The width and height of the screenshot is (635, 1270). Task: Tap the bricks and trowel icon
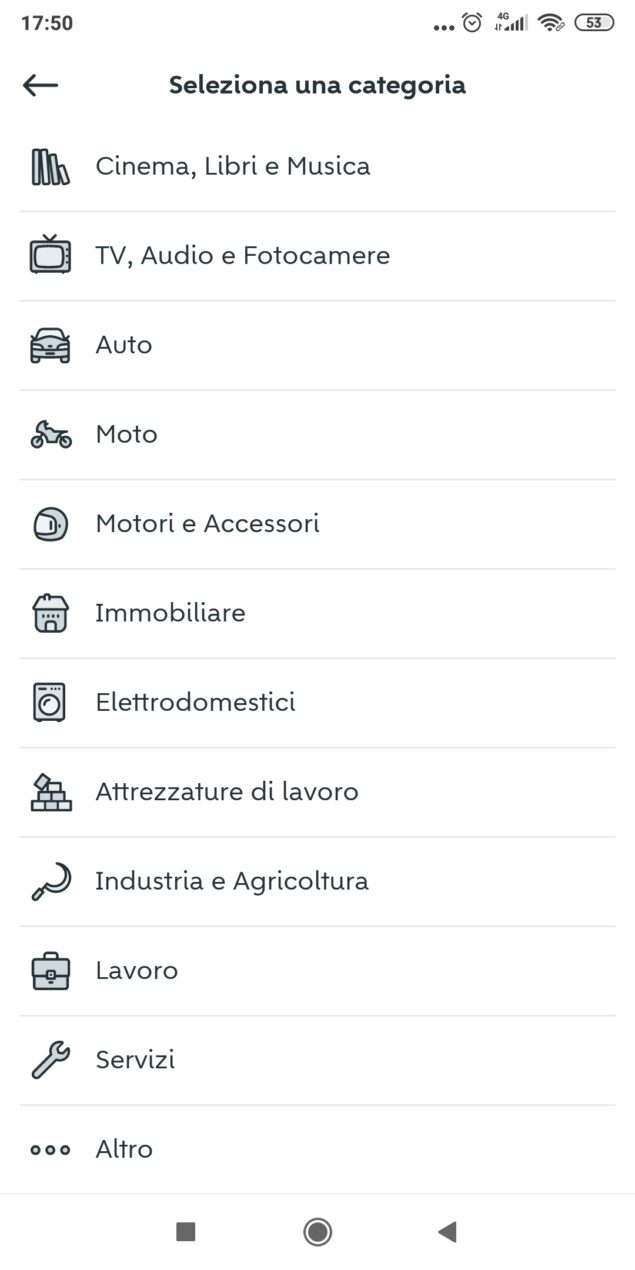pos(50,792)
